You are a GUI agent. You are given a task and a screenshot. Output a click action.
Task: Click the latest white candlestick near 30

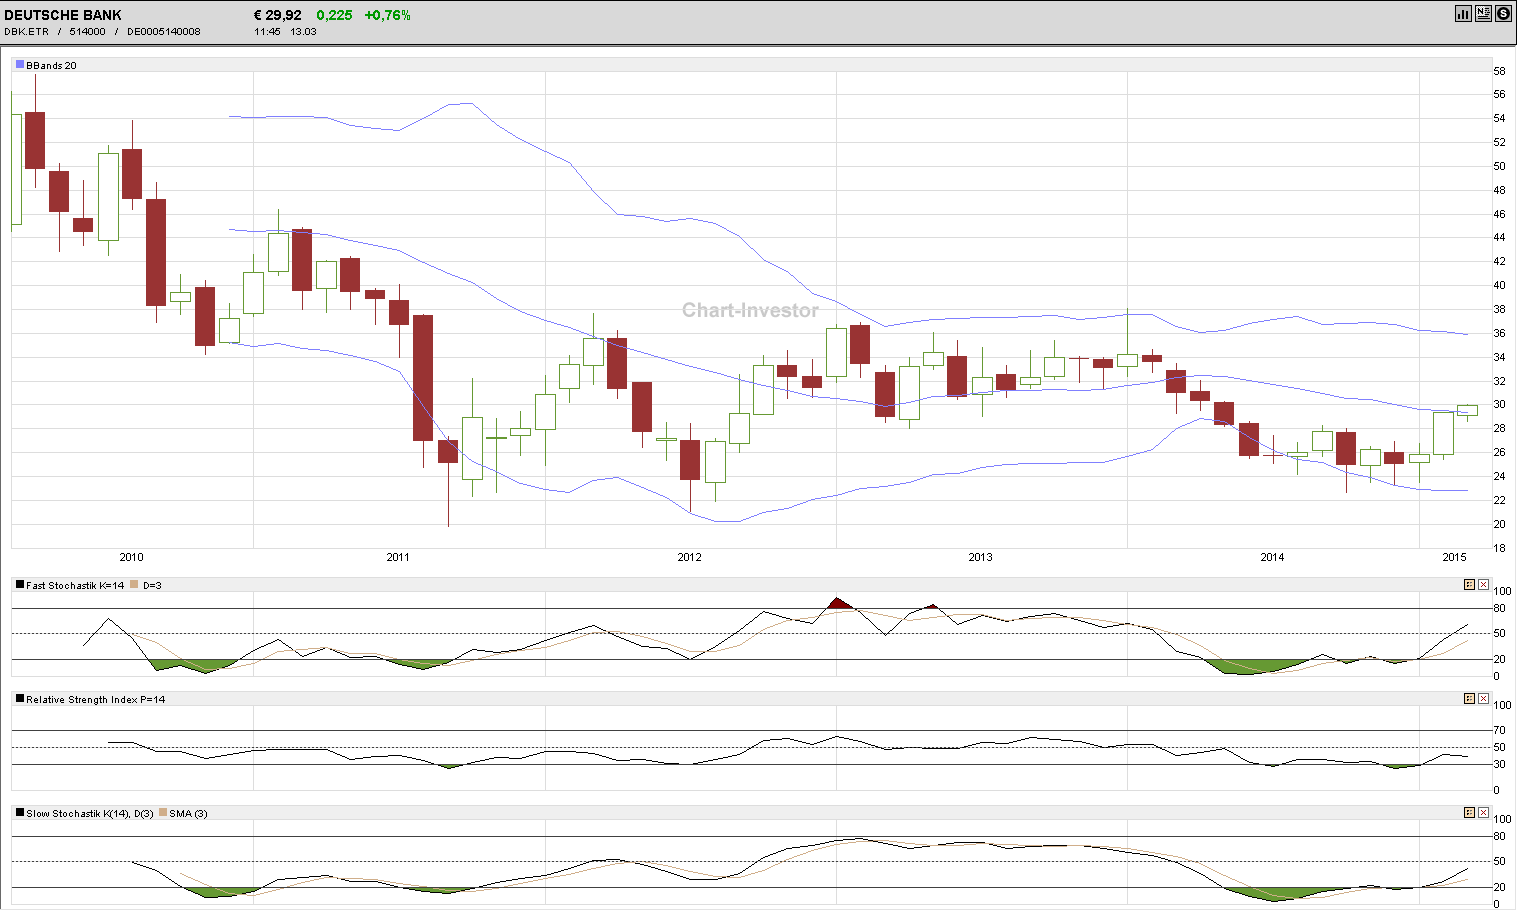click(1467, 410)
